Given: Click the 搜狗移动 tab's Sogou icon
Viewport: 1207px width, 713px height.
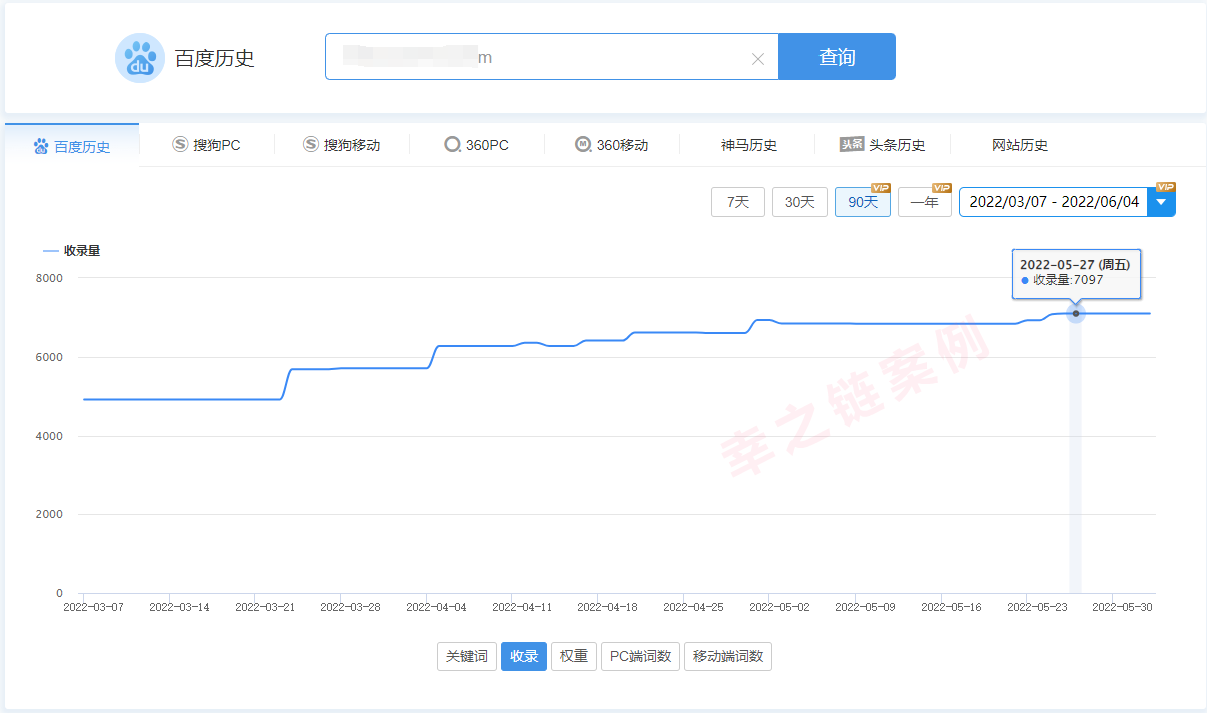Looking at the screenshot, I should pos(311,145).
